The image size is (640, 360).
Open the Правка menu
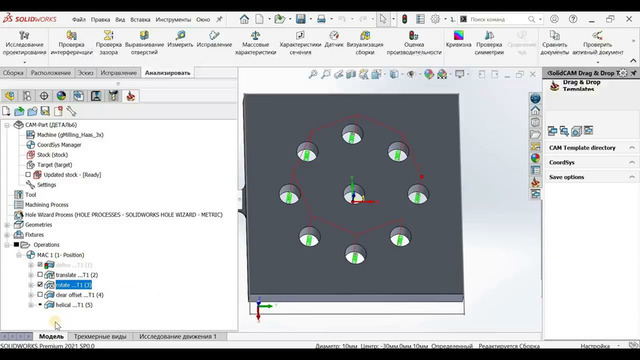100,19
